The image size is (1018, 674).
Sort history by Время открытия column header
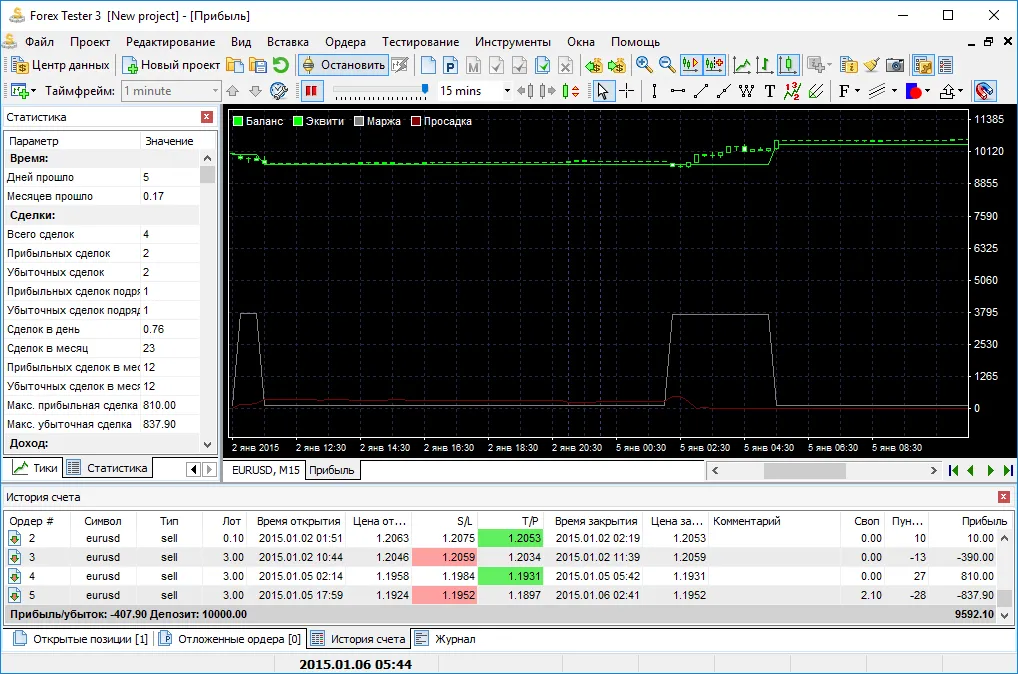[x=298, y=521]
